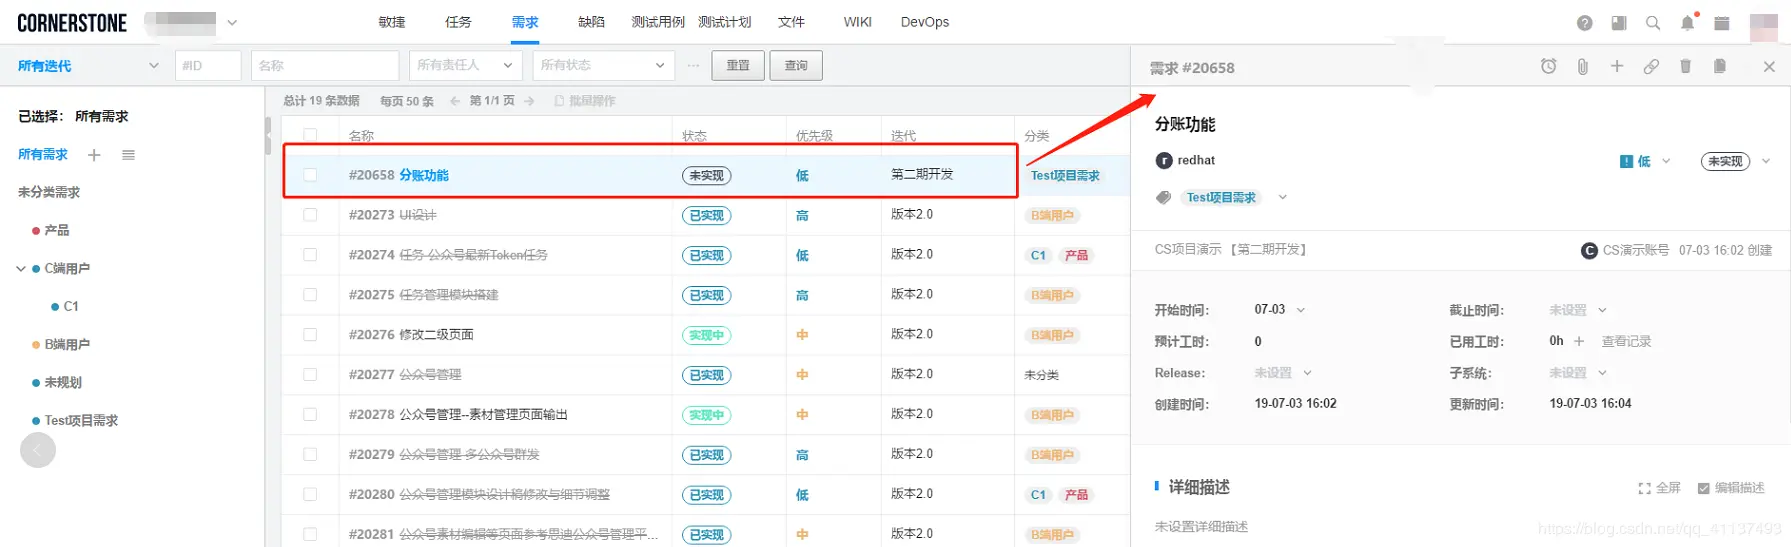
Task: Open the help question mark icon
Action: (1584, 23)
